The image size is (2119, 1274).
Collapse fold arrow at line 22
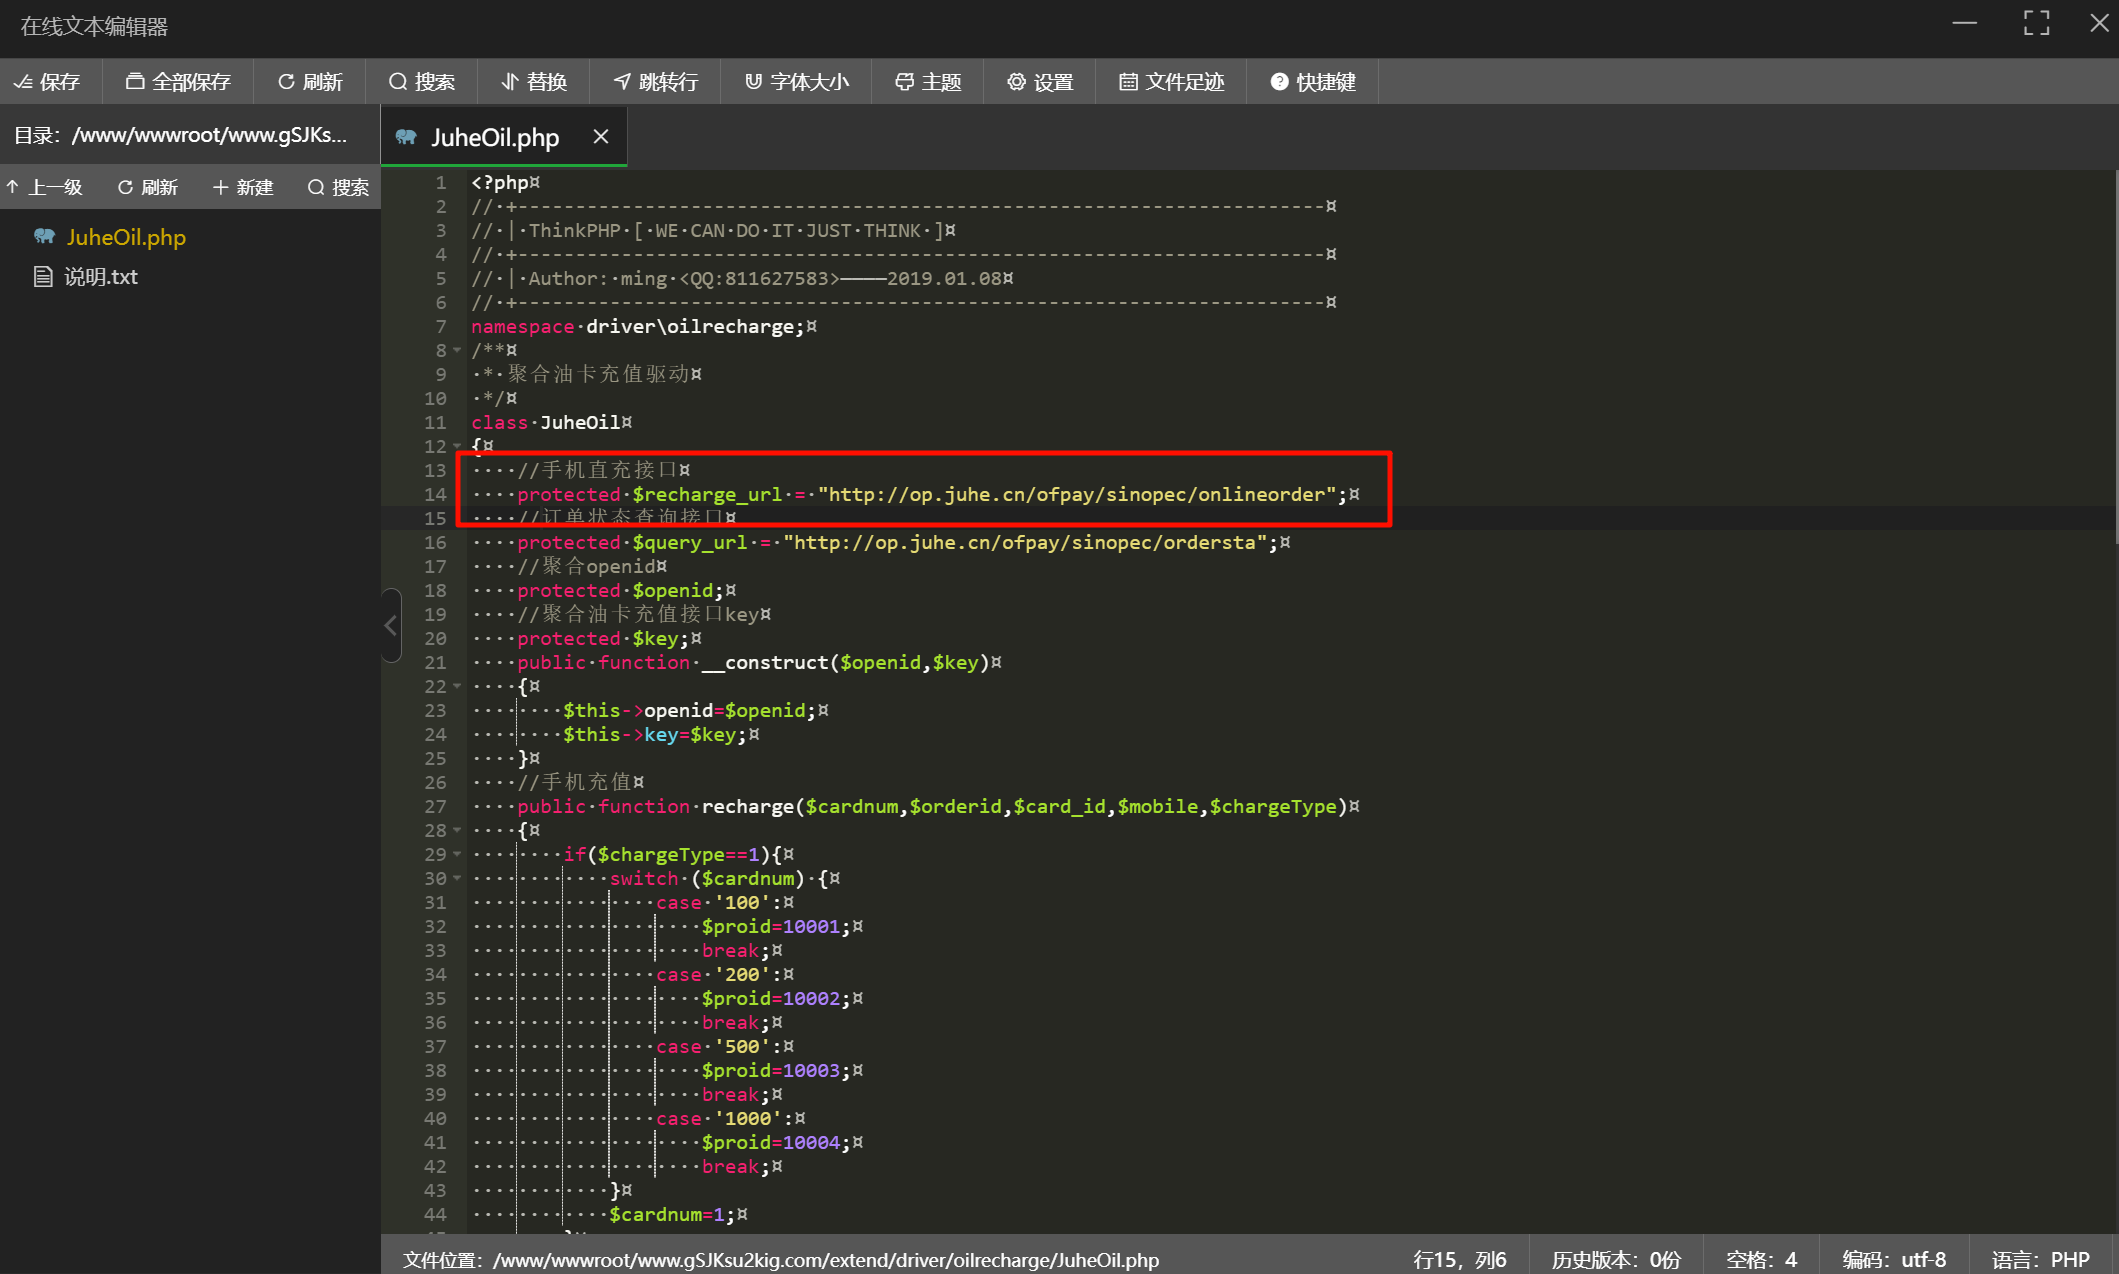tap(457, 686)
